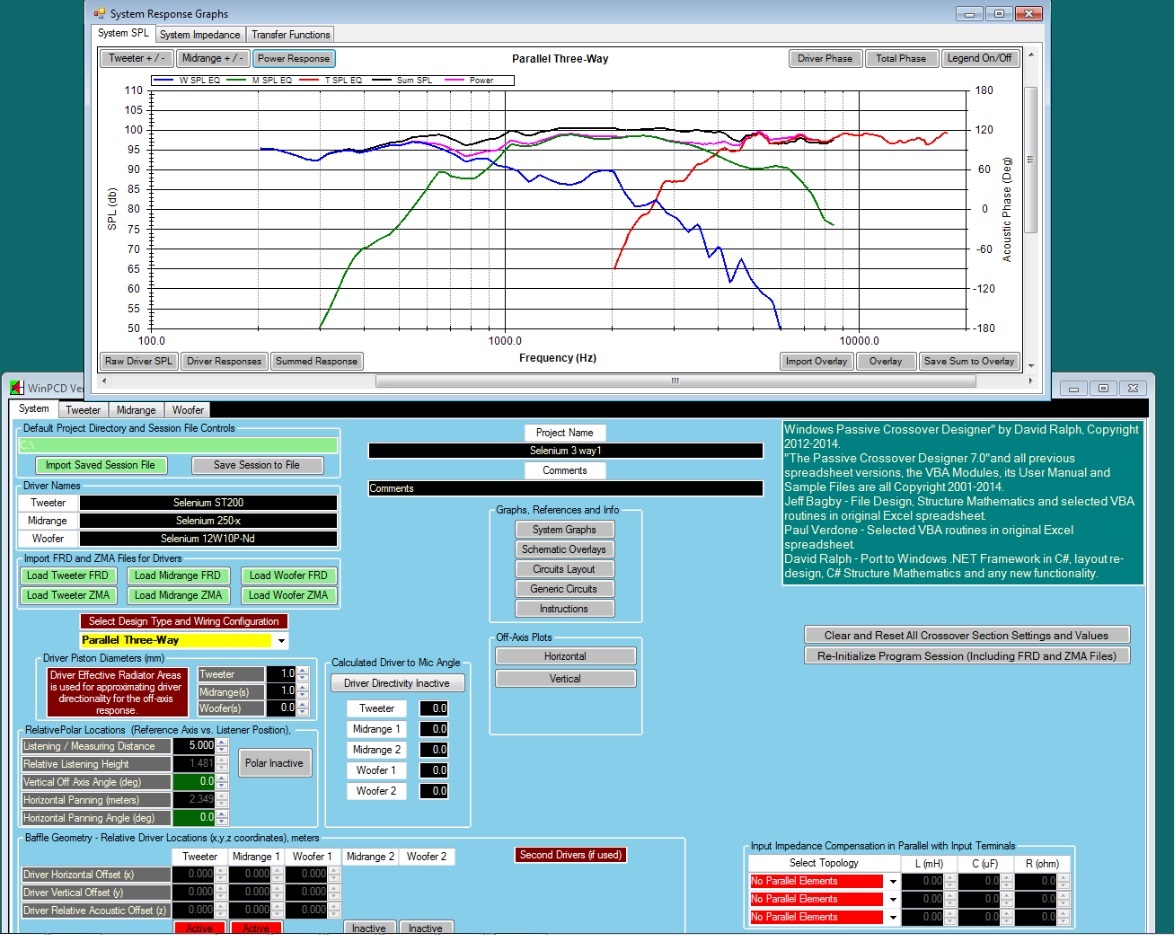Open the Parallel Three-Way design type dropdown
The width and height of the screenshot is (1175, 937).
[281, 641]
